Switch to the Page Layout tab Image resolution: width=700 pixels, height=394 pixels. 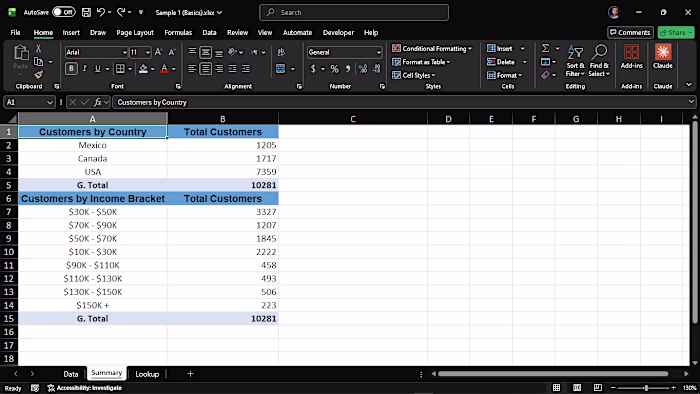[135, 33]
